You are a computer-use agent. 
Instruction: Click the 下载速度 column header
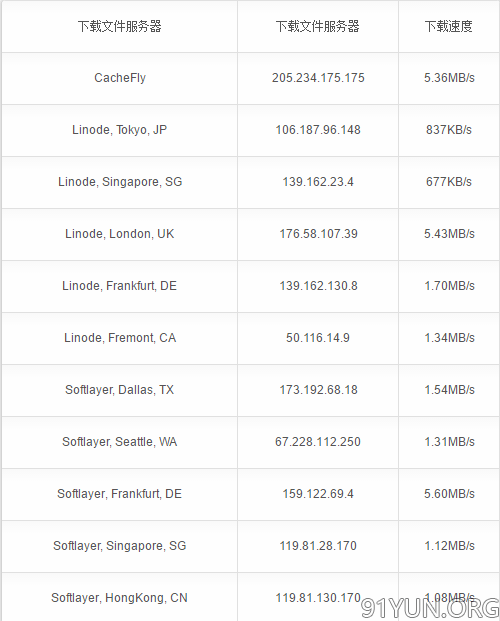pyautogui.click(x=449, y=26)
